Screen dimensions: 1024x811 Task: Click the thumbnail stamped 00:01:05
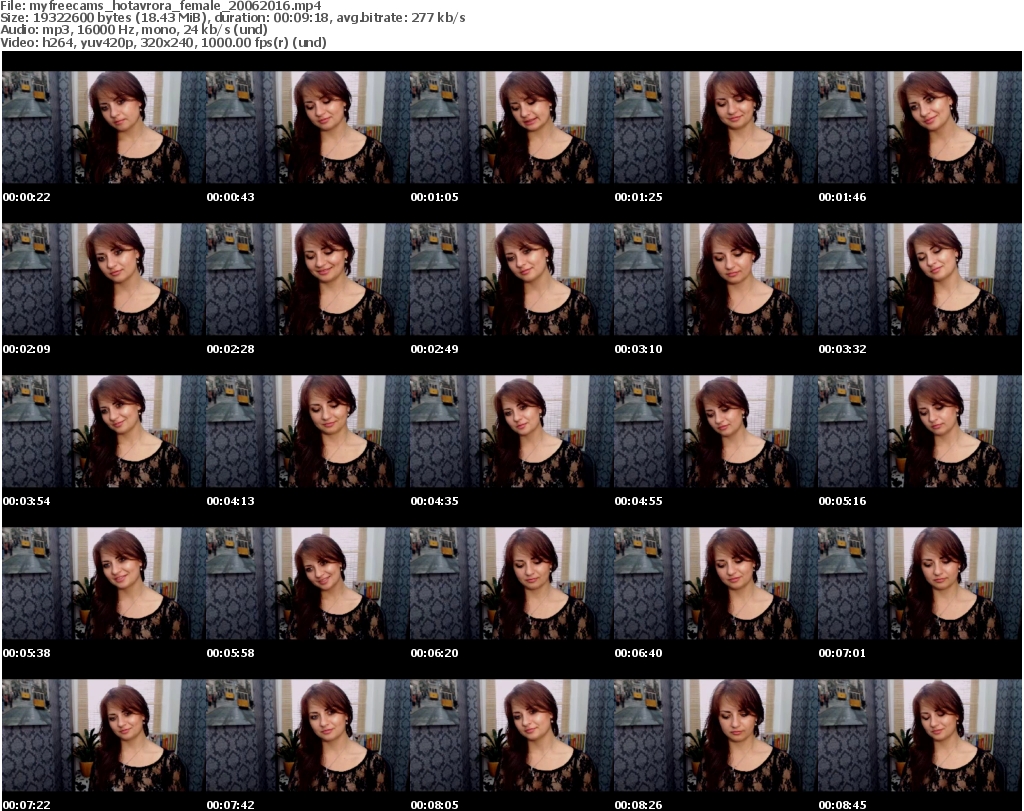click(512, 127)
